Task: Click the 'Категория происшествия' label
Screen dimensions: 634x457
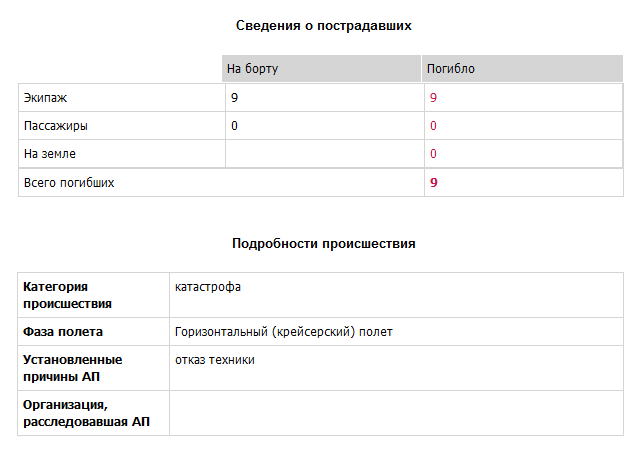Action: tap(68, 295)
